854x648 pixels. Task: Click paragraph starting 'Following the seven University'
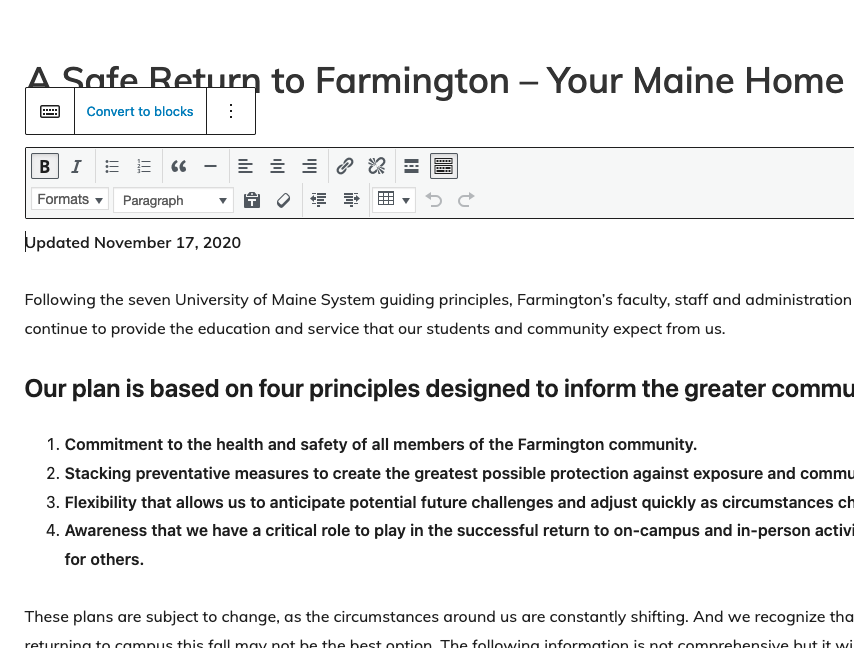click(439, 314)
